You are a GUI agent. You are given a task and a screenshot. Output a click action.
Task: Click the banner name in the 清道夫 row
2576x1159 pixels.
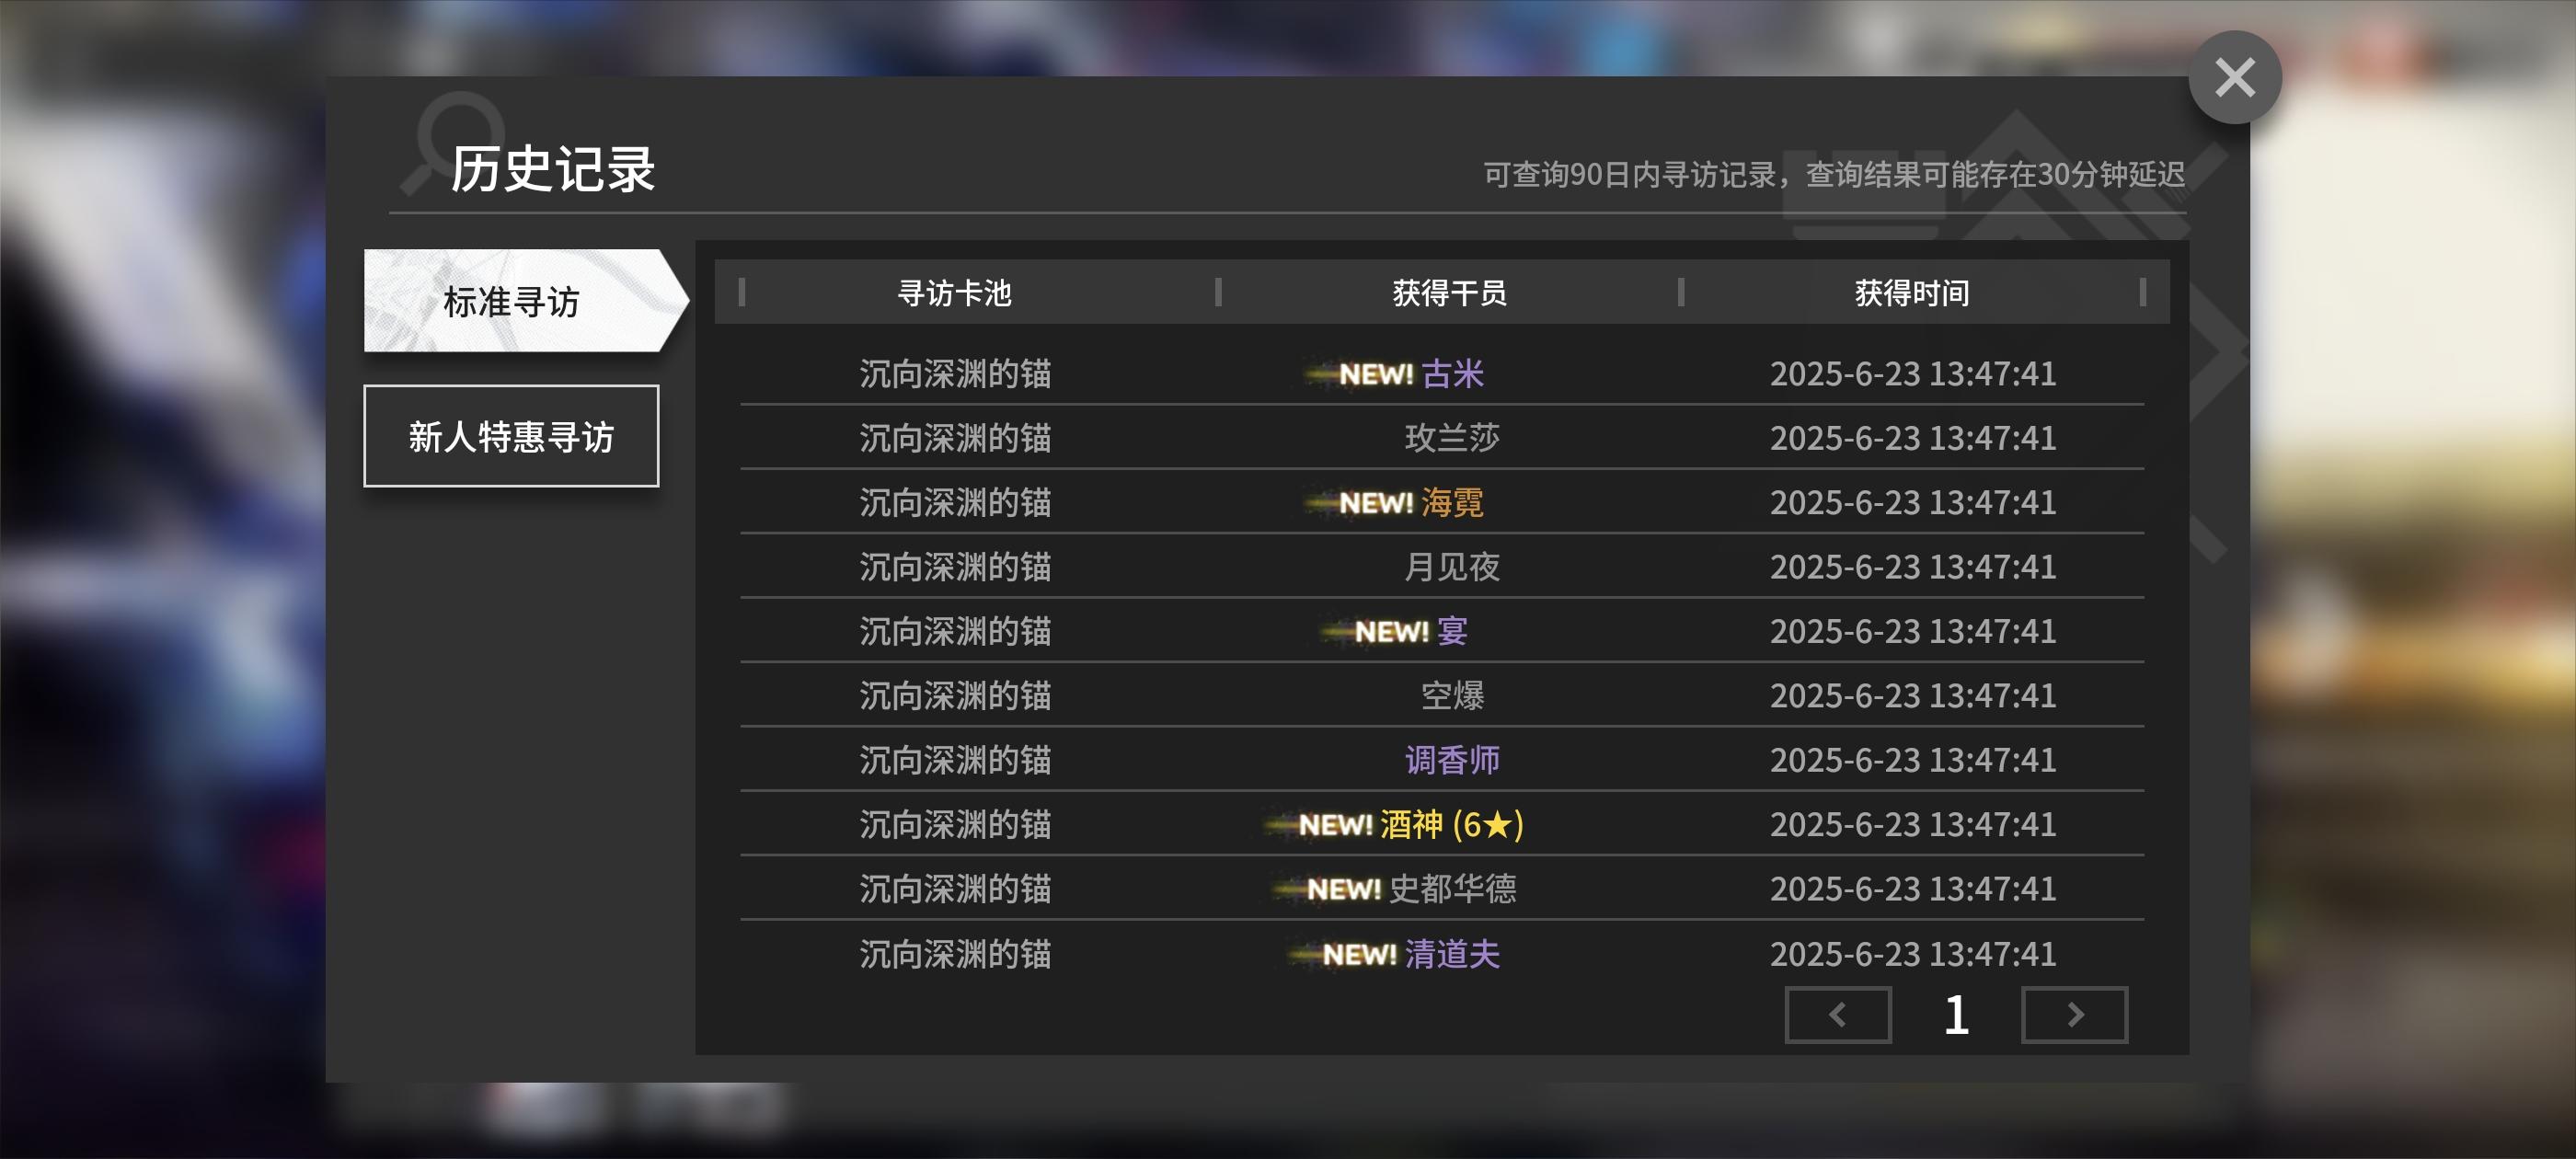tap(955, 954)
